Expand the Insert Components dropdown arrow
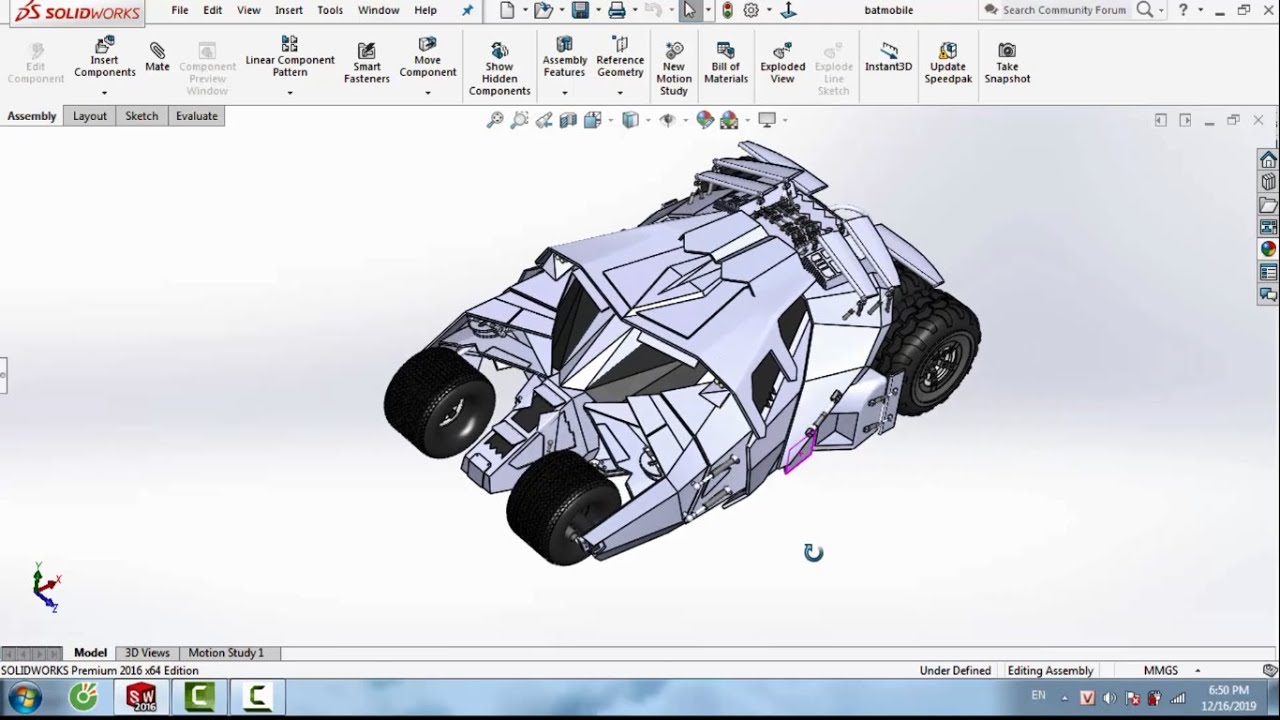Viewport: 1280px width, 720px height. (104, 93)
